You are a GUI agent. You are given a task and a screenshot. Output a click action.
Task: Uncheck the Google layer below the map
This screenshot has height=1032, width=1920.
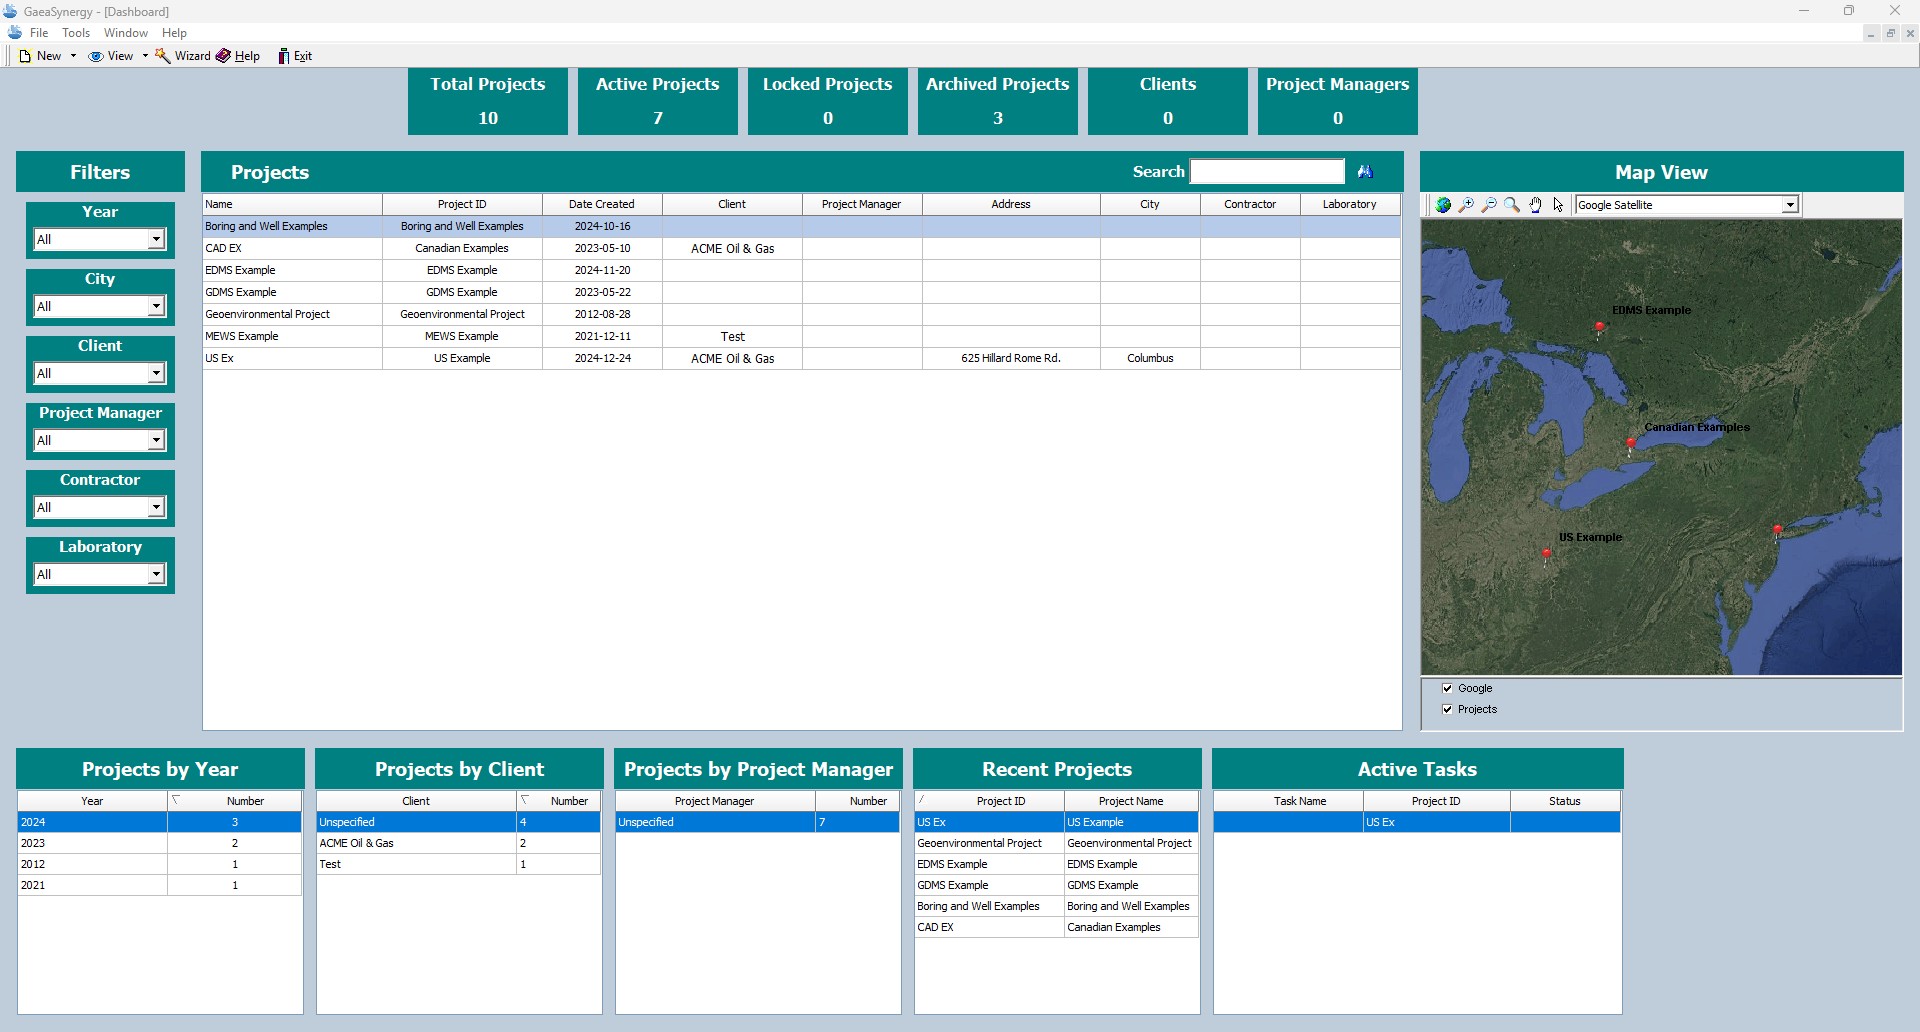[x=1448, y=688]
